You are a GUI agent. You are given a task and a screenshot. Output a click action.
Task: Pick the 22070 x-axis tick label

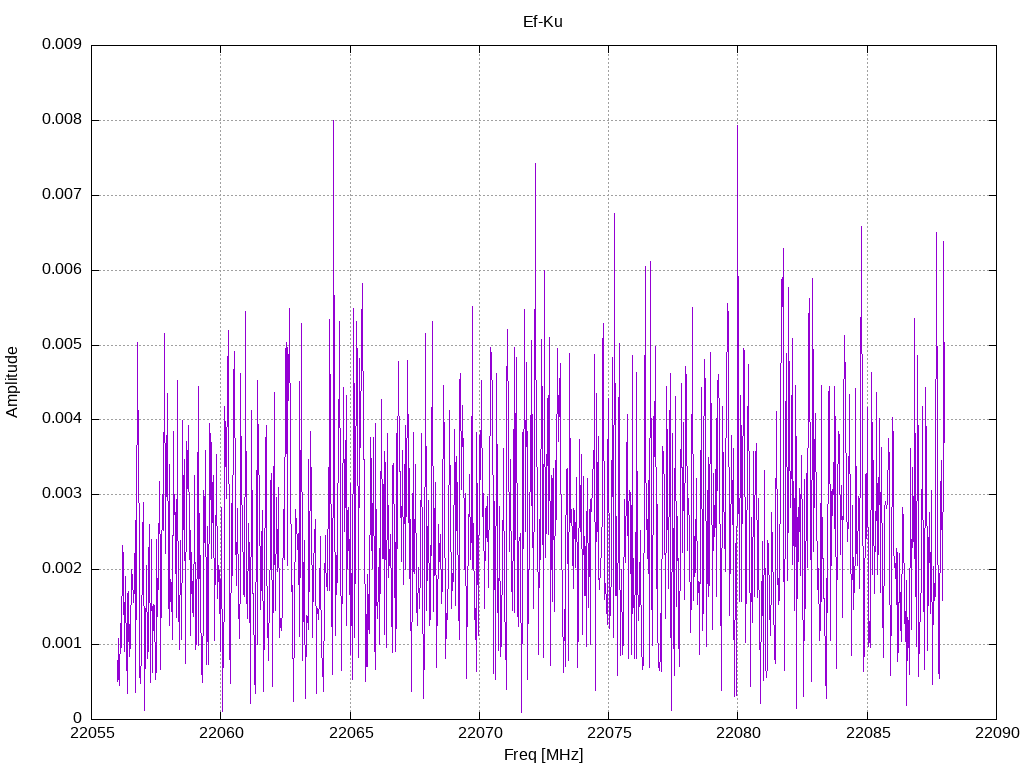[x=479, y=733]
